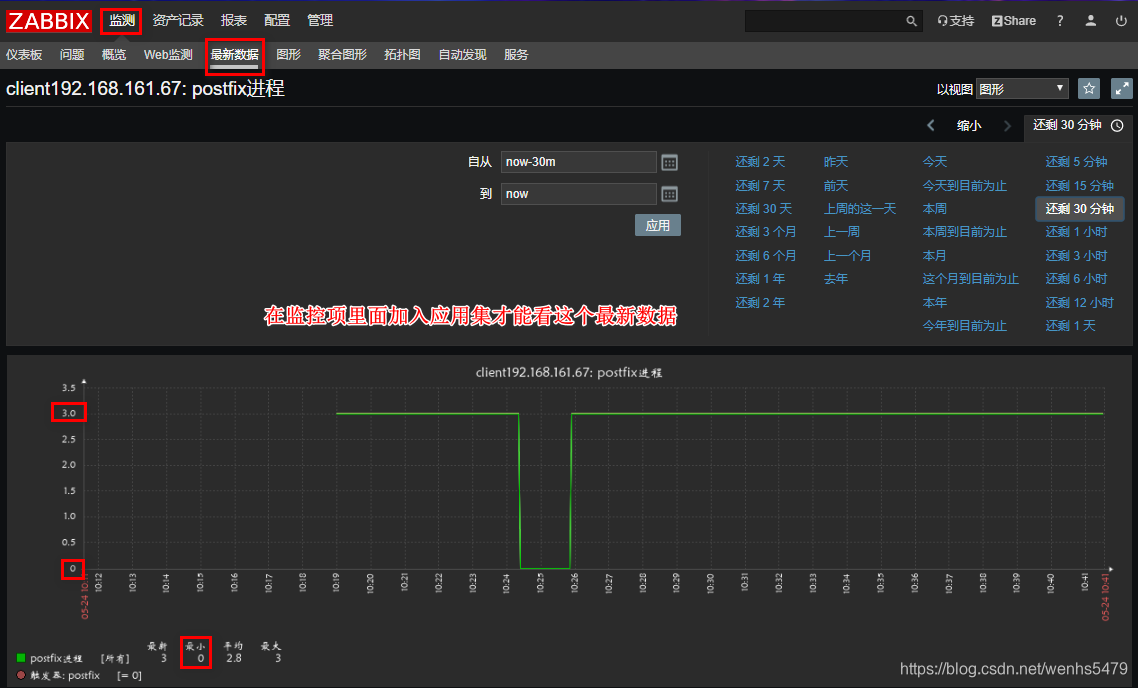Viewport: 1138px width, 688px height.
Task: Click 缩小 zoom out button
Action: point(969,126)
